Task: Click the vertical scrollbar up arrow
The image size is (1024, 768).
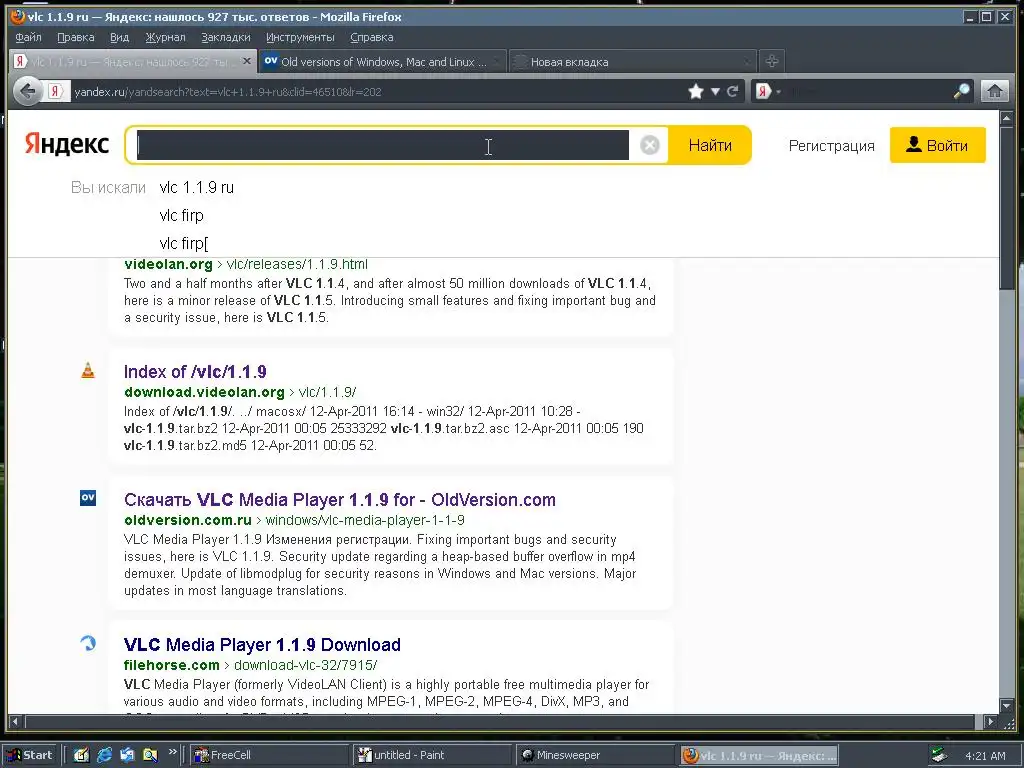Action: coord(1007,119)
